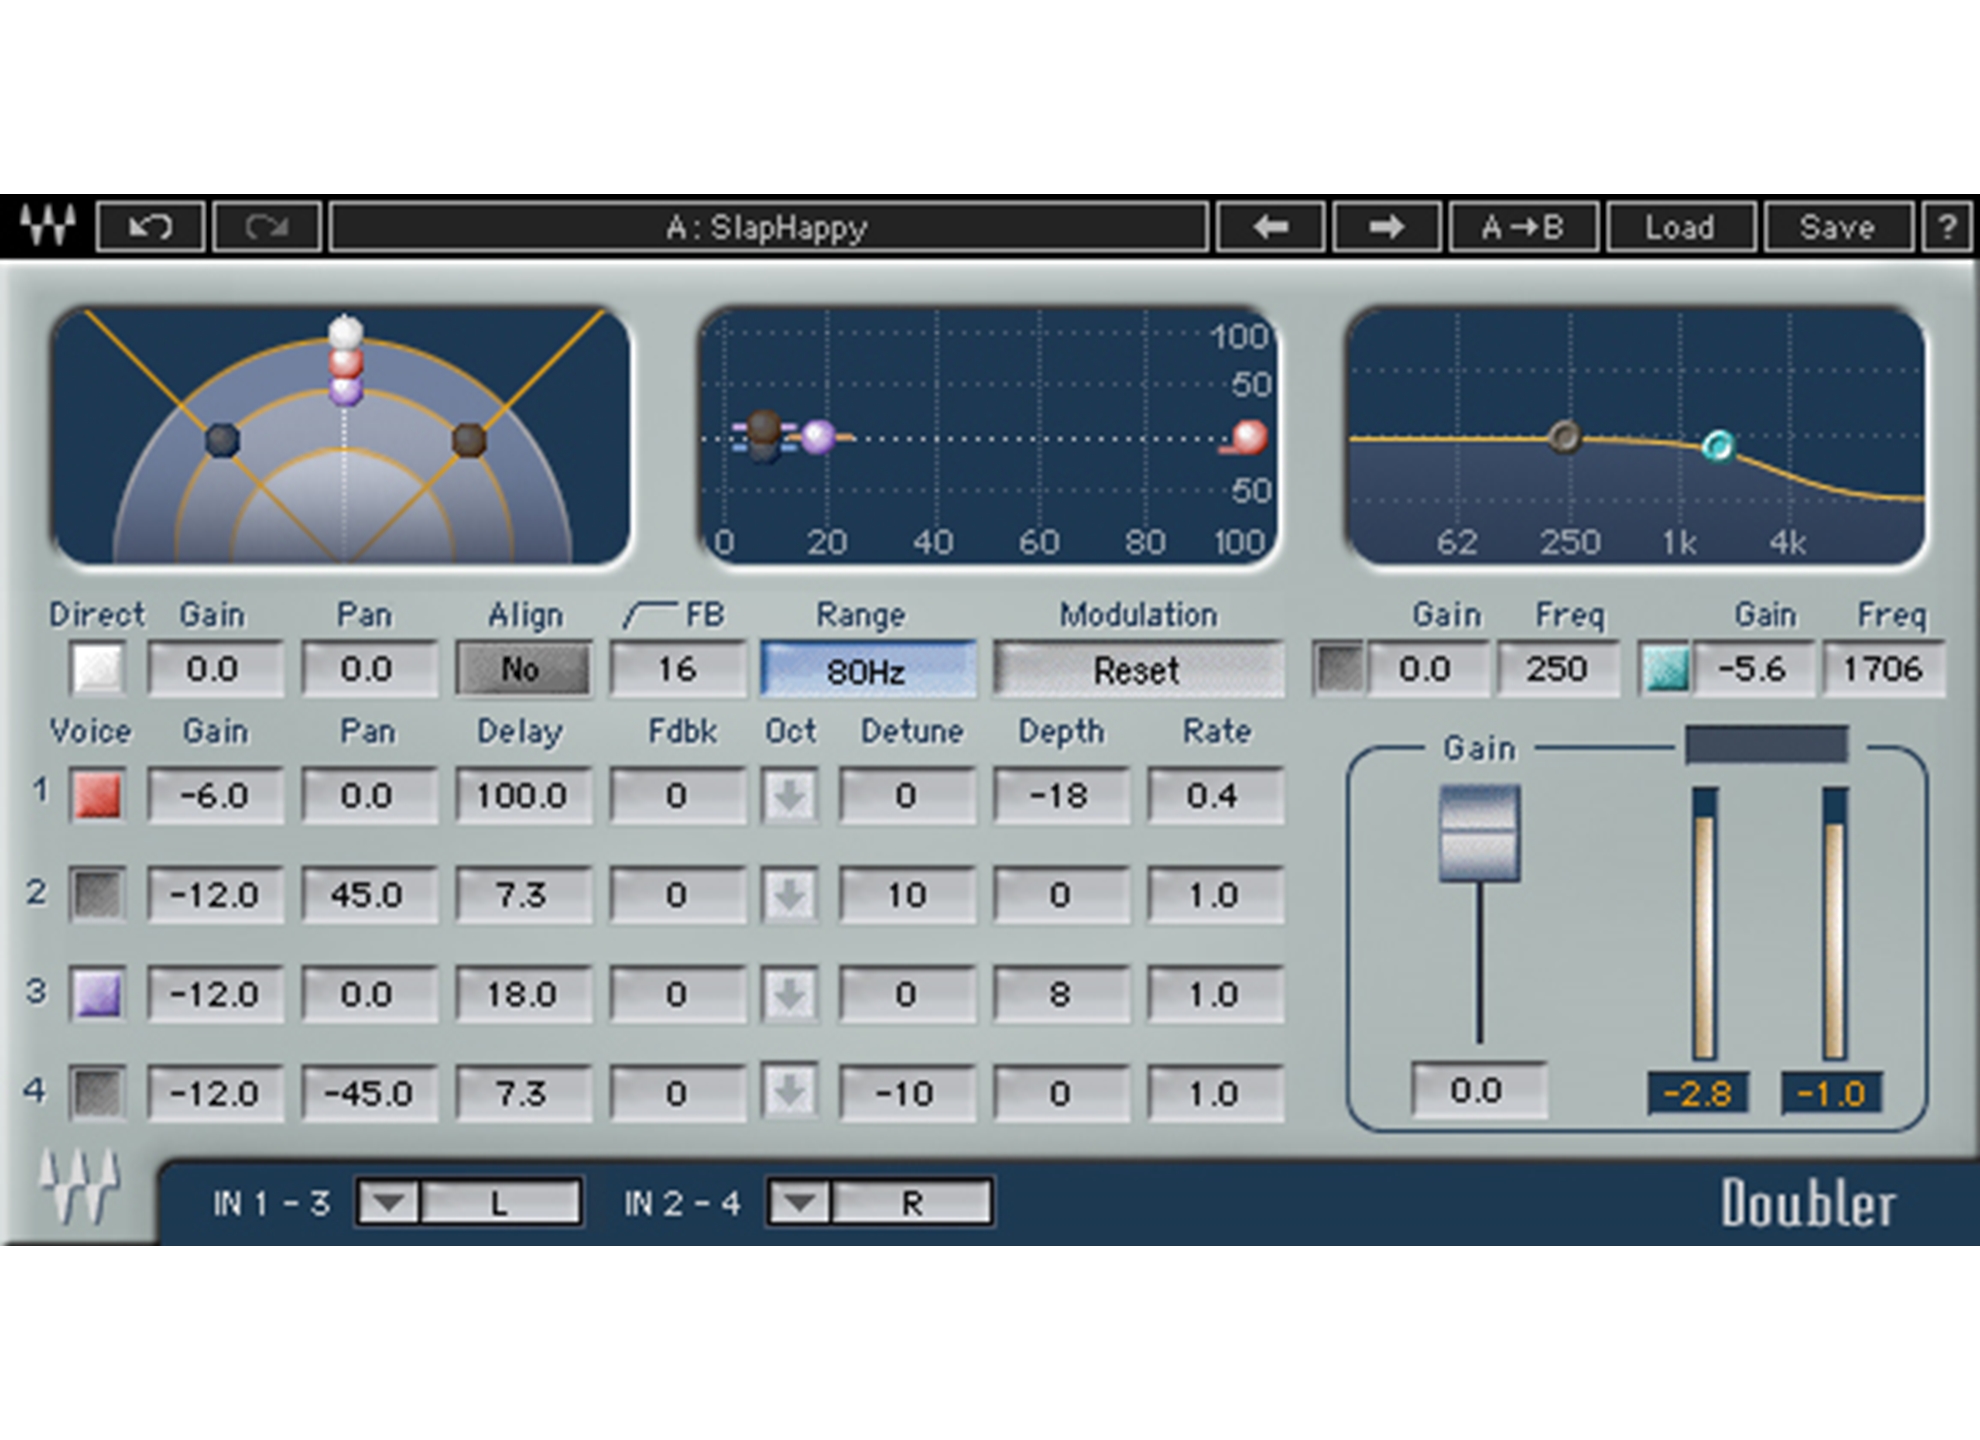Click Voice 3 octave down arrow
The width and height of the screenshot is (1980, 1440).
pyautogui.click(x=790, y=994)
